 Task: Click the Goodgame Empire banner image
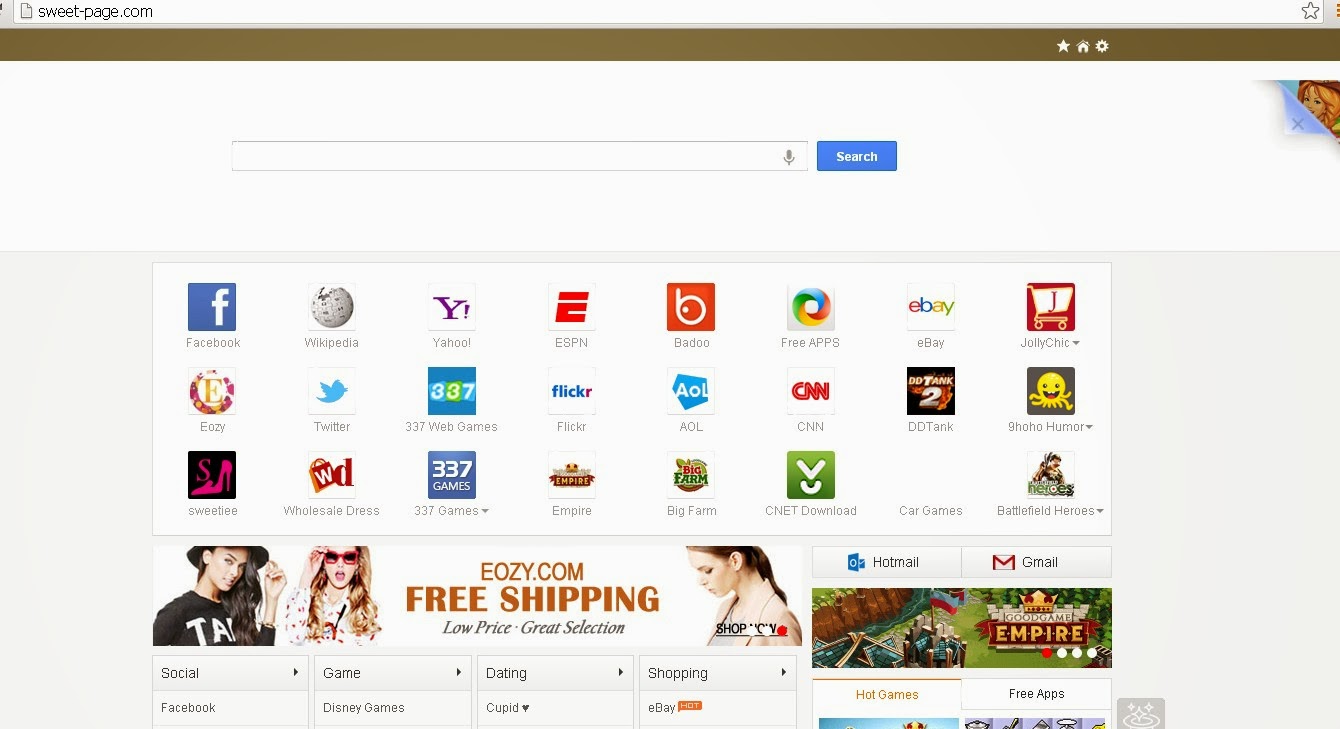click(x=962, y=628)
